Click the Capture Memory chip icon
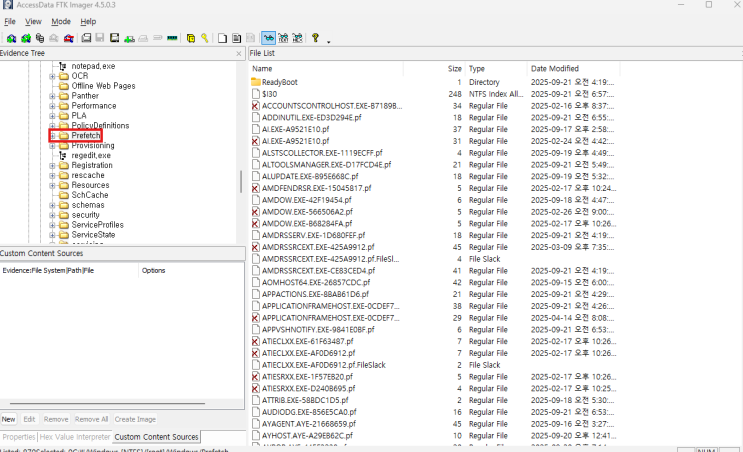This screenshot has height=452, width=743. coord(172,38)
